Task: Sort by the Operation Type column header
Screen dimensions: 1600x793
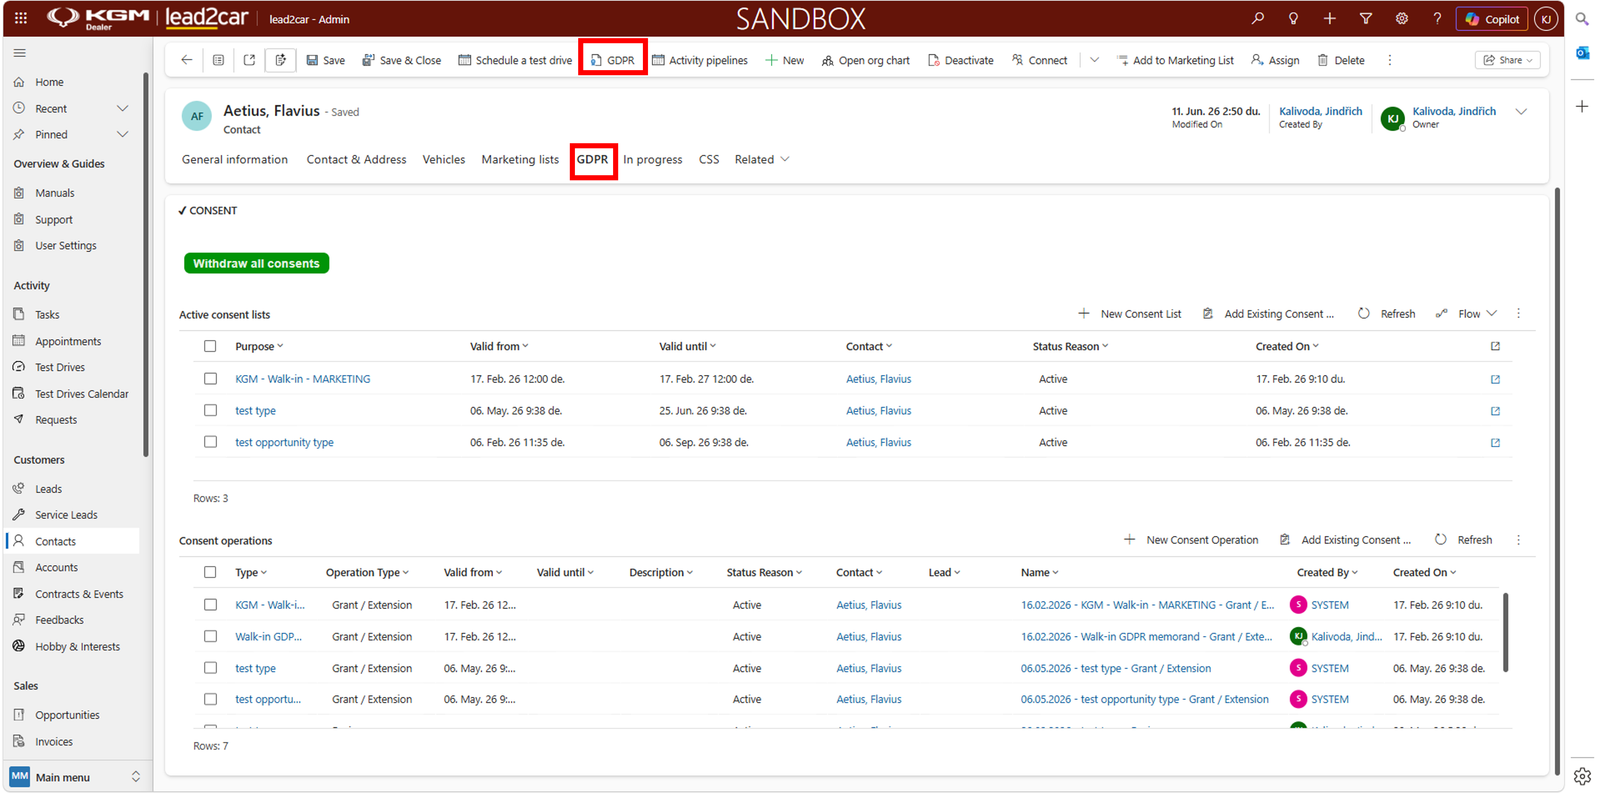Action: coord(367,572)
